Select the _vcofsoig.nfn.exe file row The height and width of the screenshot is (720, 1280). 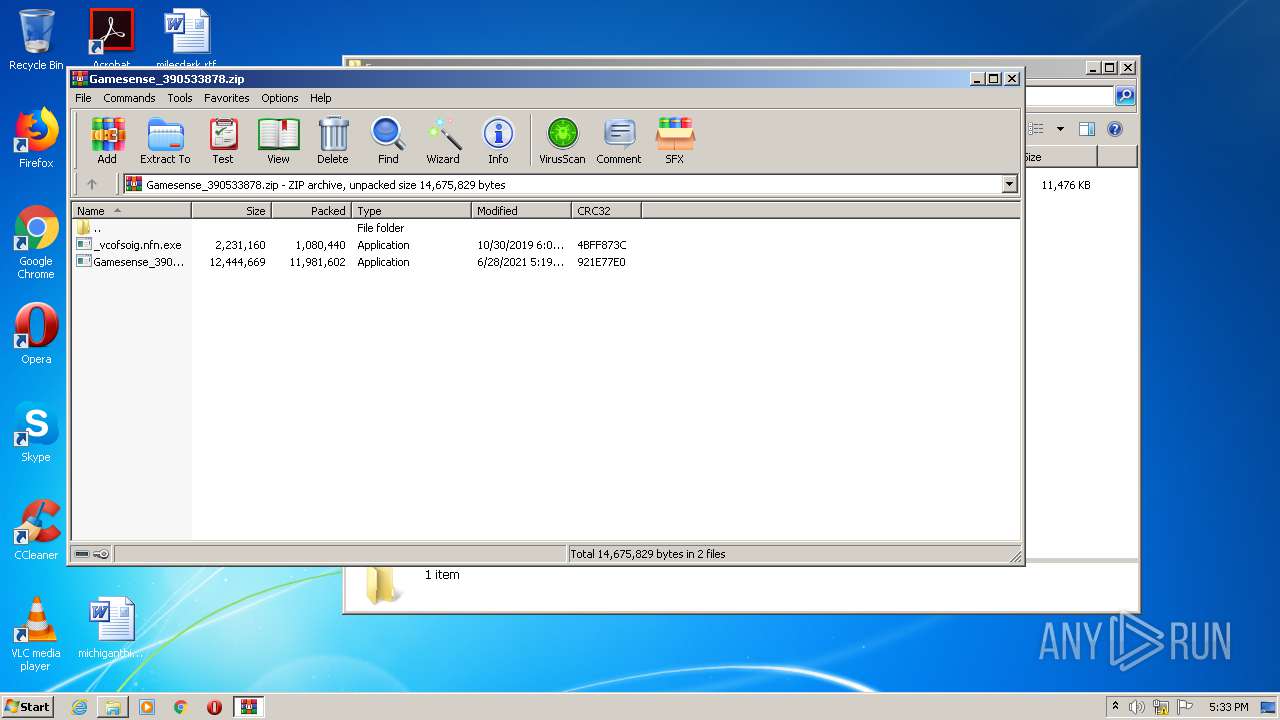click(x=352, y=245)
